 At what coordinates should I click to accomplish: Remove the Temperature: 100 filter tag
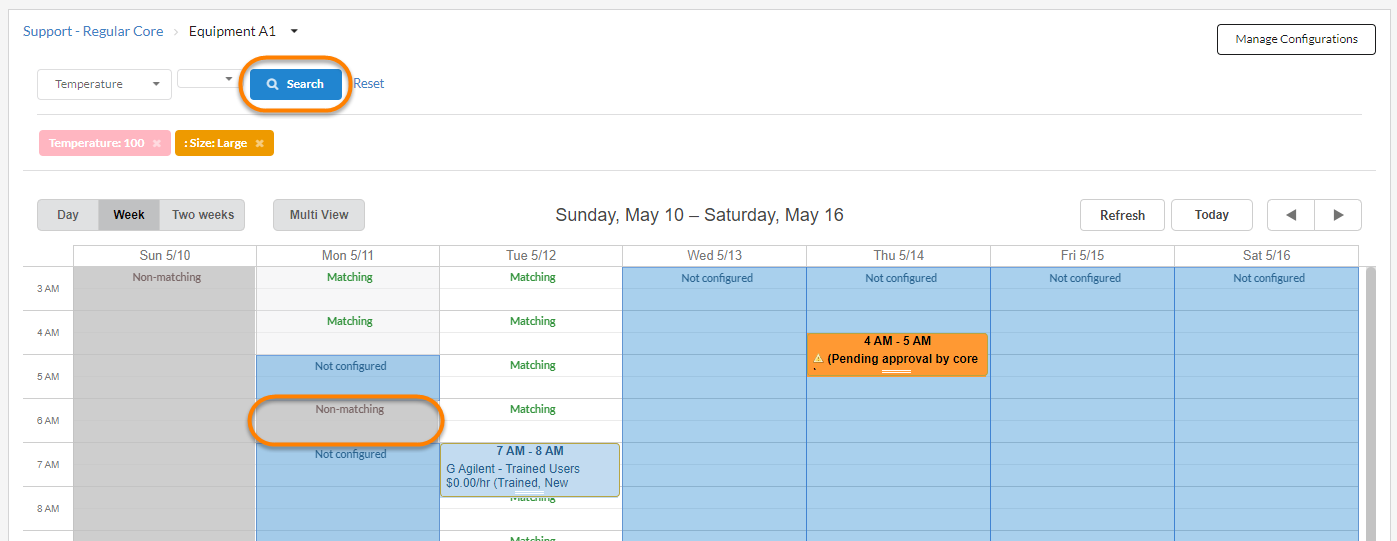pos(156,144)
